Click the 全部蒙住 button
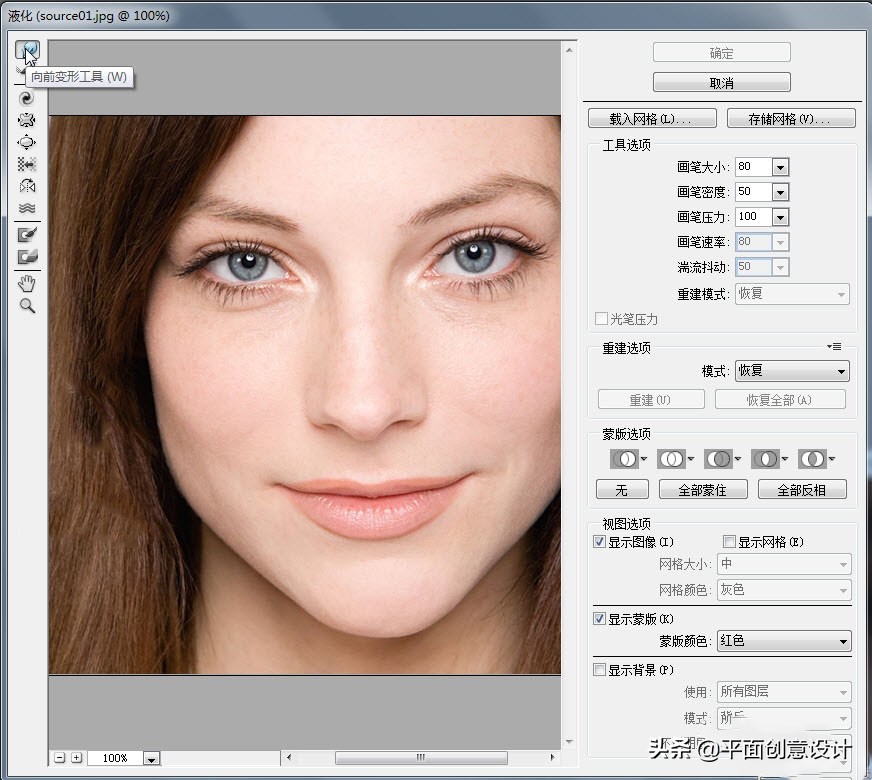Screen dimensions: 872x780 click(x=701, y=490)
